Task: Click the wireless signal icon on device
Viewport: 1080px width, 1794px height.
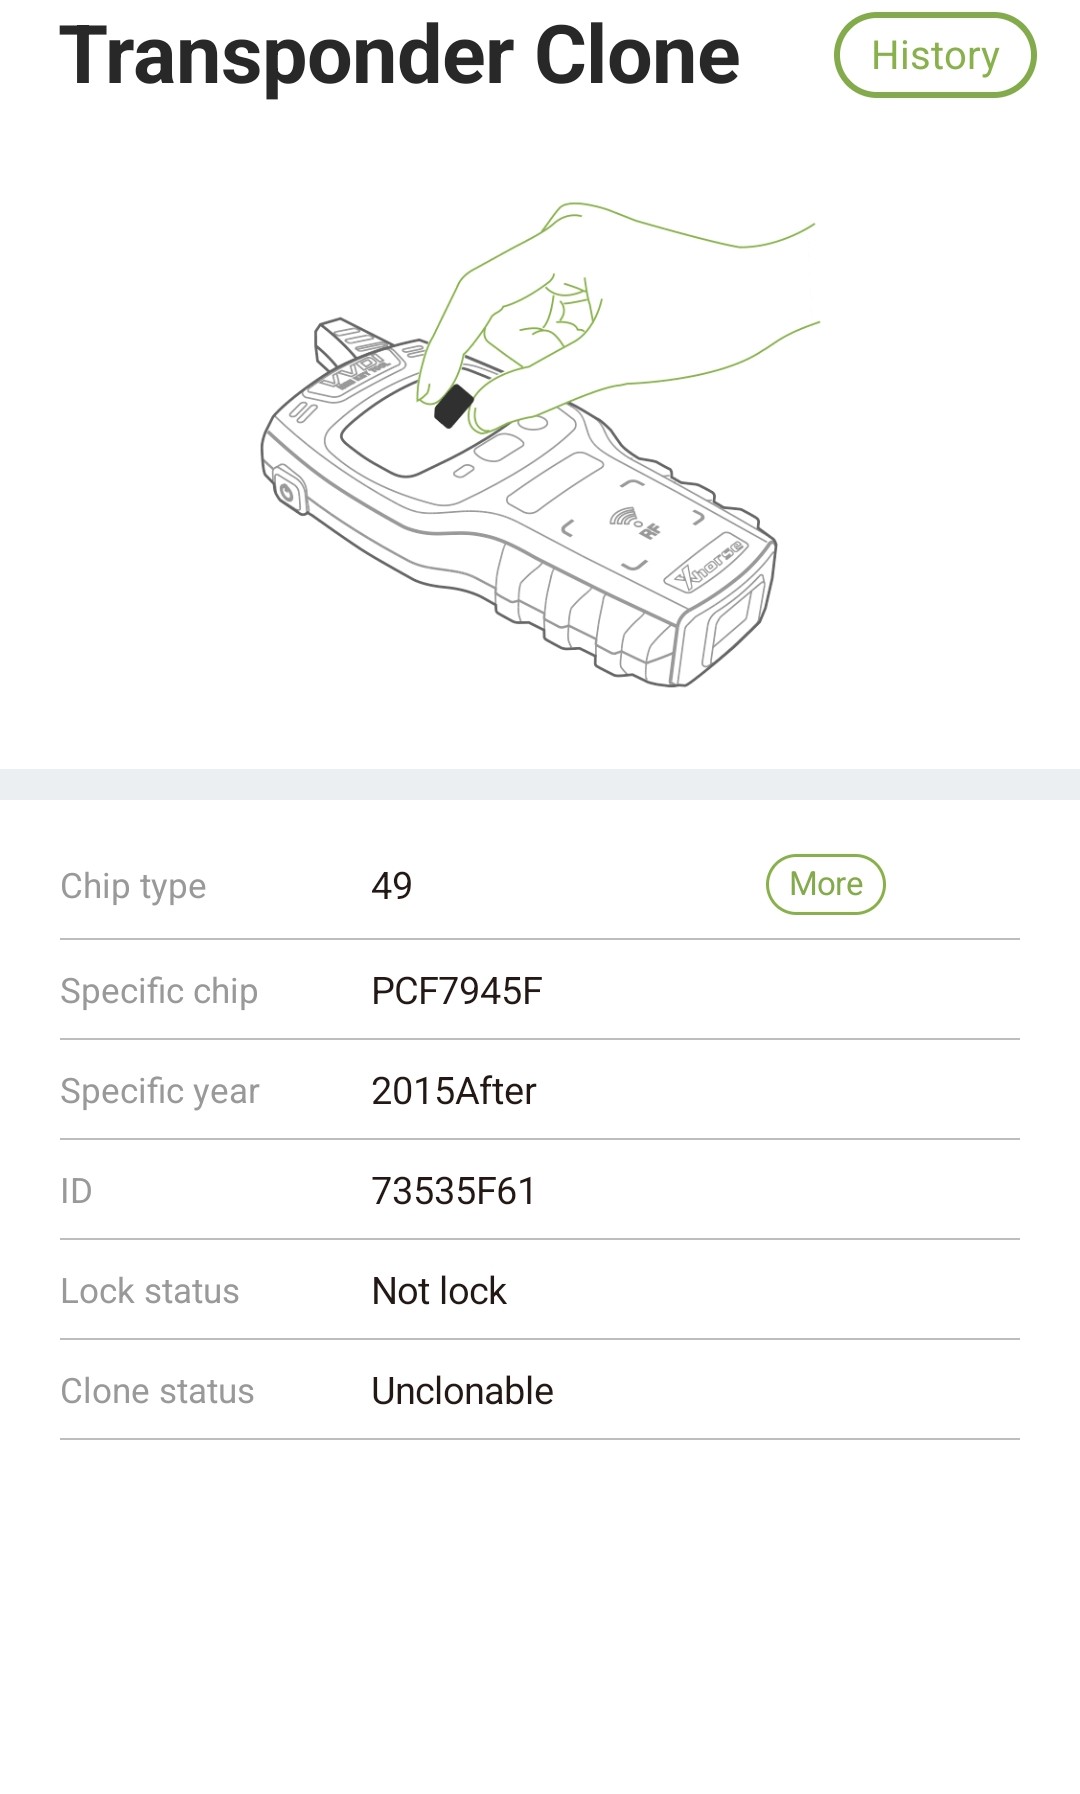Action: 626,516
